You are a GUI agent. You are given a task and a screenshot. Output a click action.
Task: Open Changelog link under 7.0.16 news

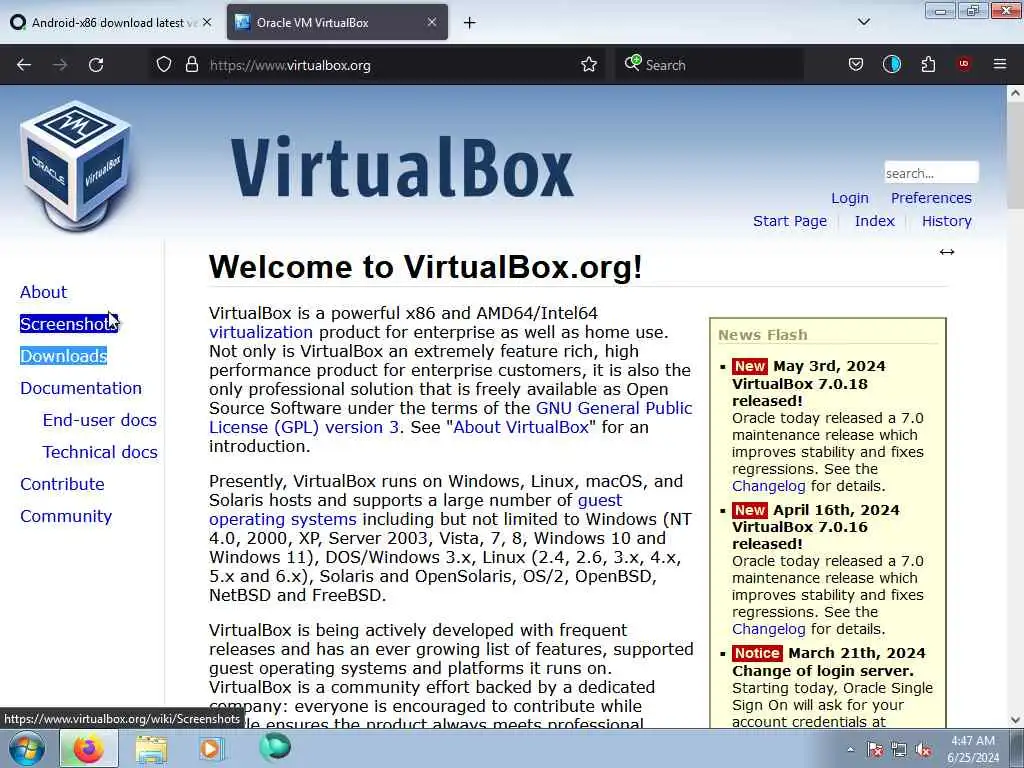point(769,630)
